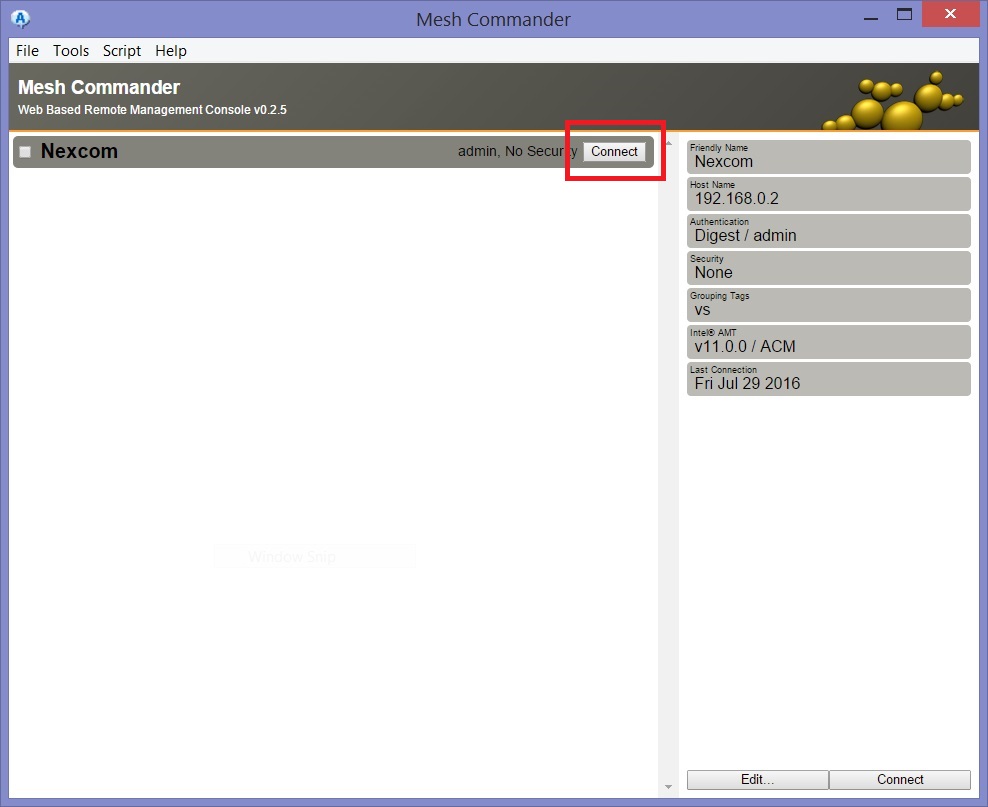This screenshot has height=807, width=988.
Task: Click the Authentication field Digest / admin
Action: (x=829, y=231)
